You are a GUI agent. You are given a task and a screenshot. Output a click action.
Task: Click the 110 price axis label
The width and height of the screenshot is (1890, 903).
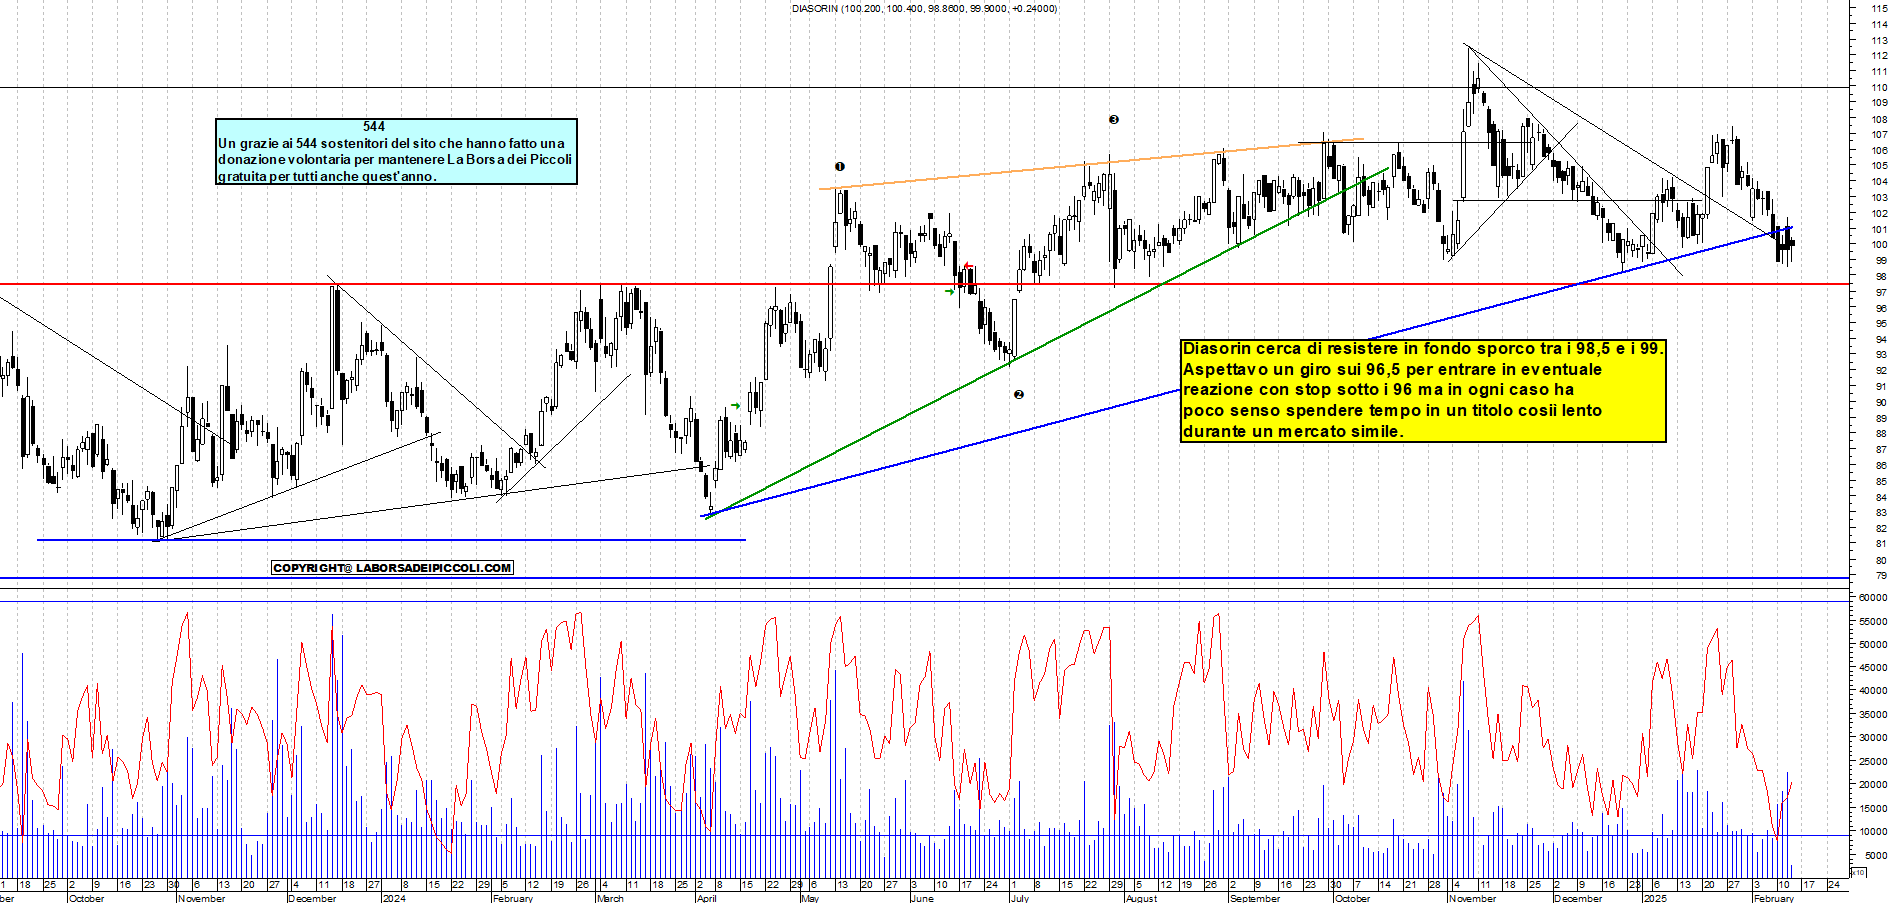[x=1879, y=87]
